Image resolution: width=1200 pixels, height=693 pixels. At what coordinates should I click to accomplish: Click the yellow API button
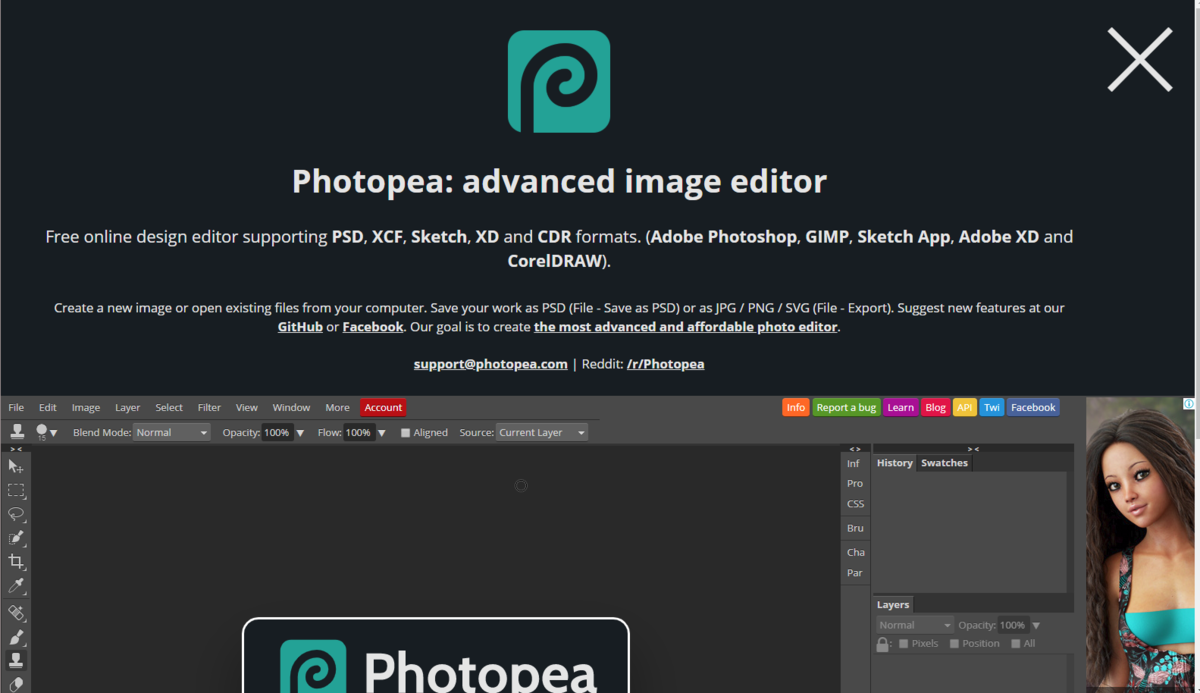click(964, 407)
